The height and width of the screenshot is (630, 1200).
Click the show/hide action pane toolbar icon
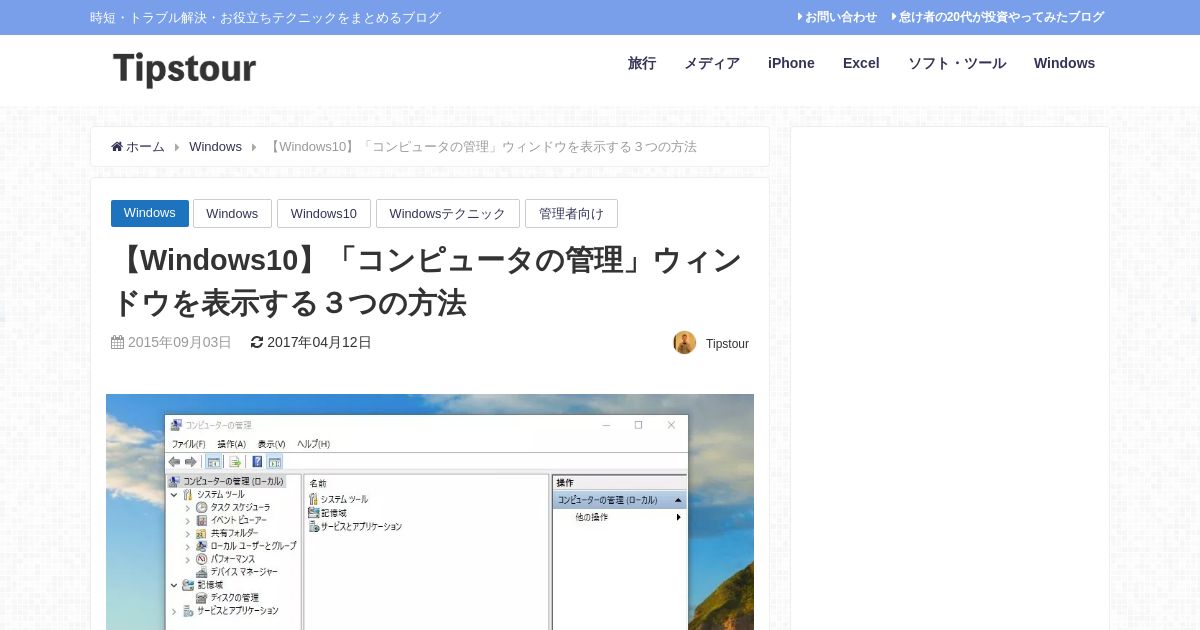[274, 462]
